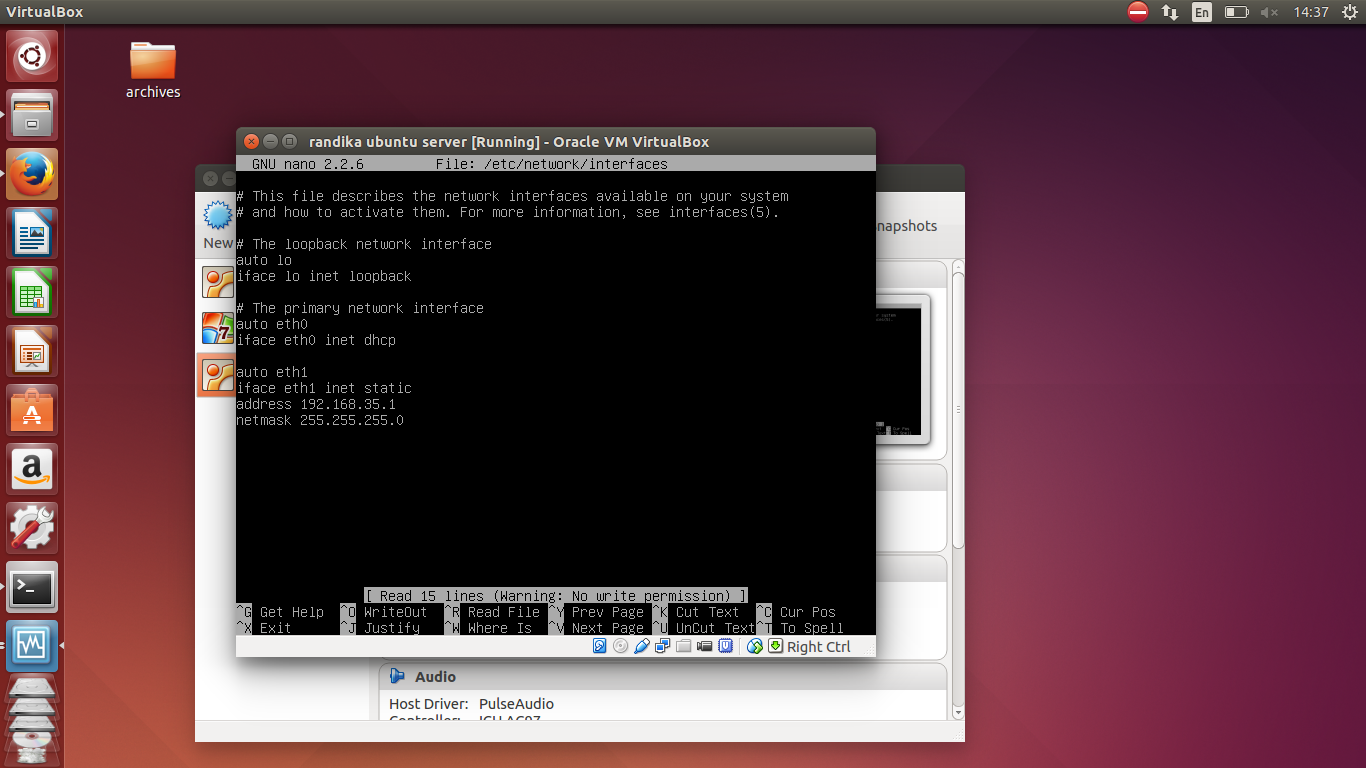Image resolution: width=1366 pixels, height=768 pixels.
Task: Click the New machine icon in VirtualBox Manager
Action: pyautogui.click(x=218, y=224)
